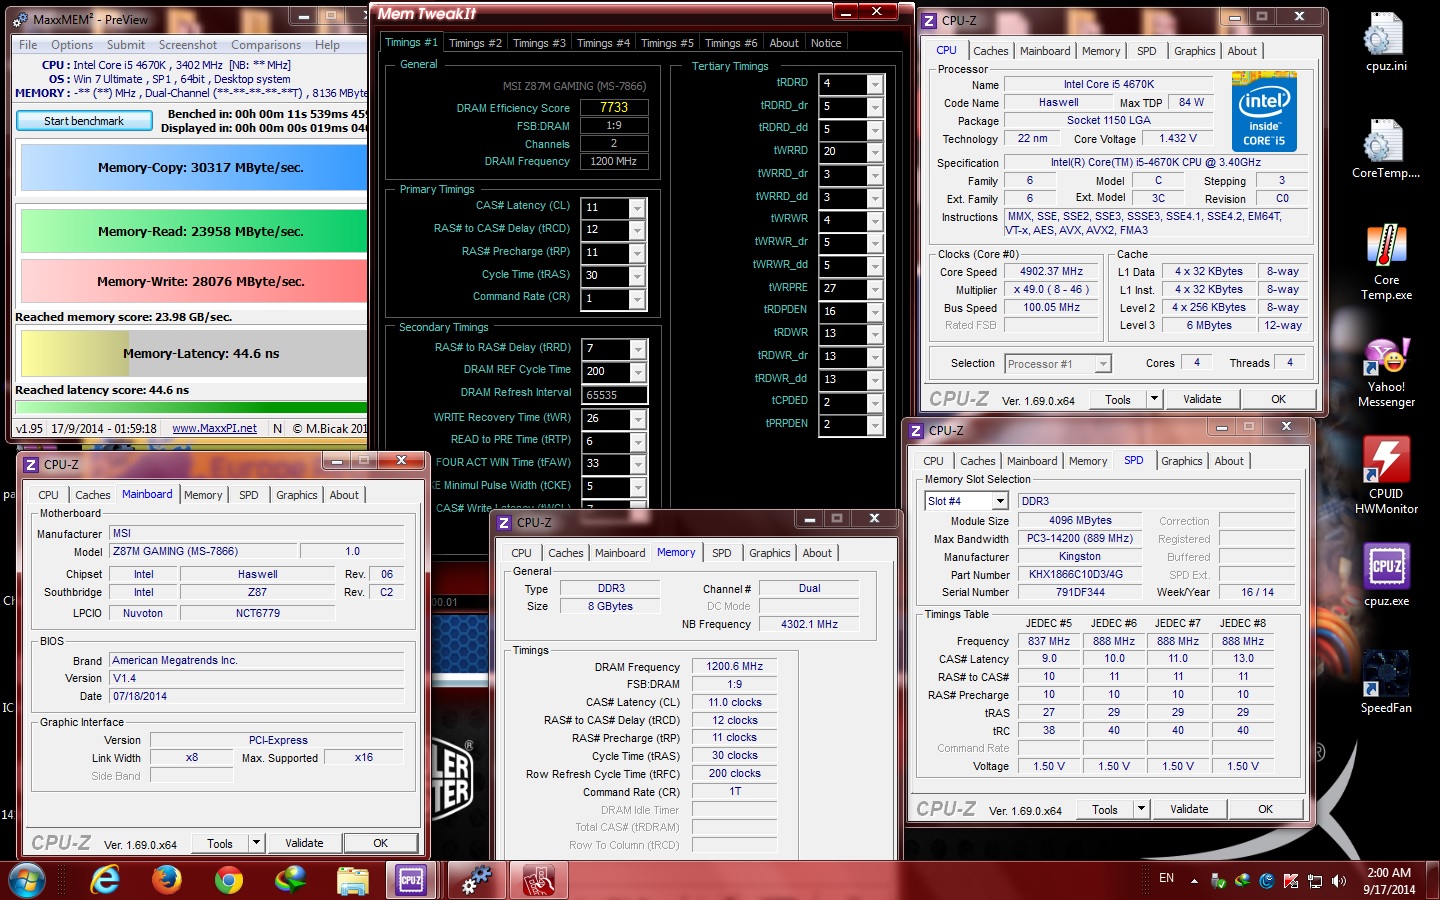
Task: Open the Screenshot menu in MaxxMEM
Action: click(188, 45)
